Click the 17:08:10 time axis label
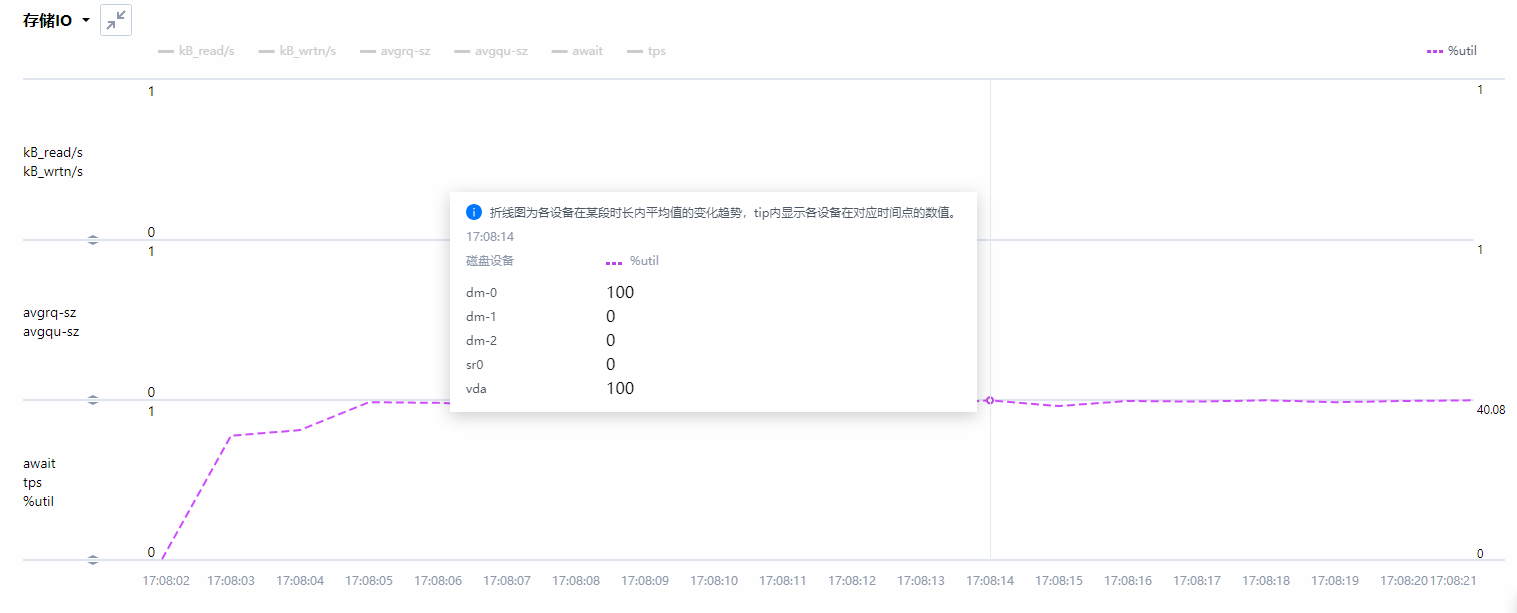This screenshot has height=613, width=1517. (714, 580)
